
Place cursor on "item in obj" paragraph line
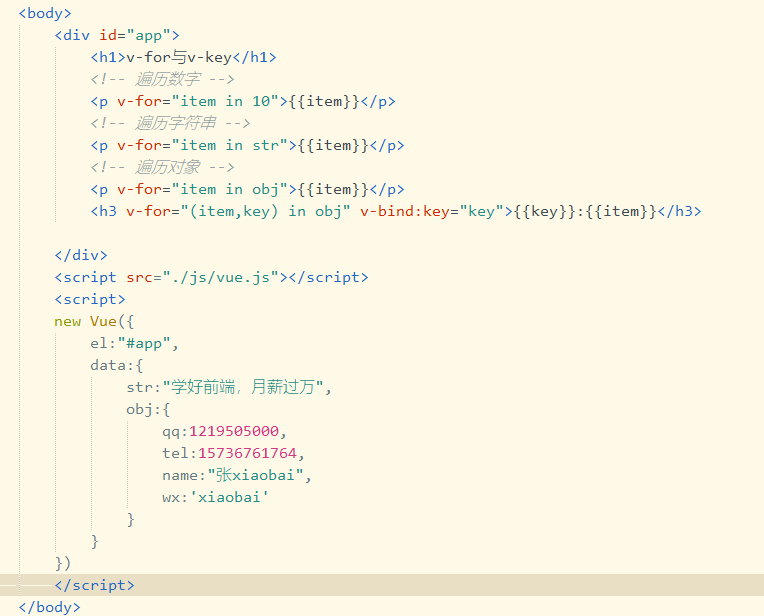(247, 189)
